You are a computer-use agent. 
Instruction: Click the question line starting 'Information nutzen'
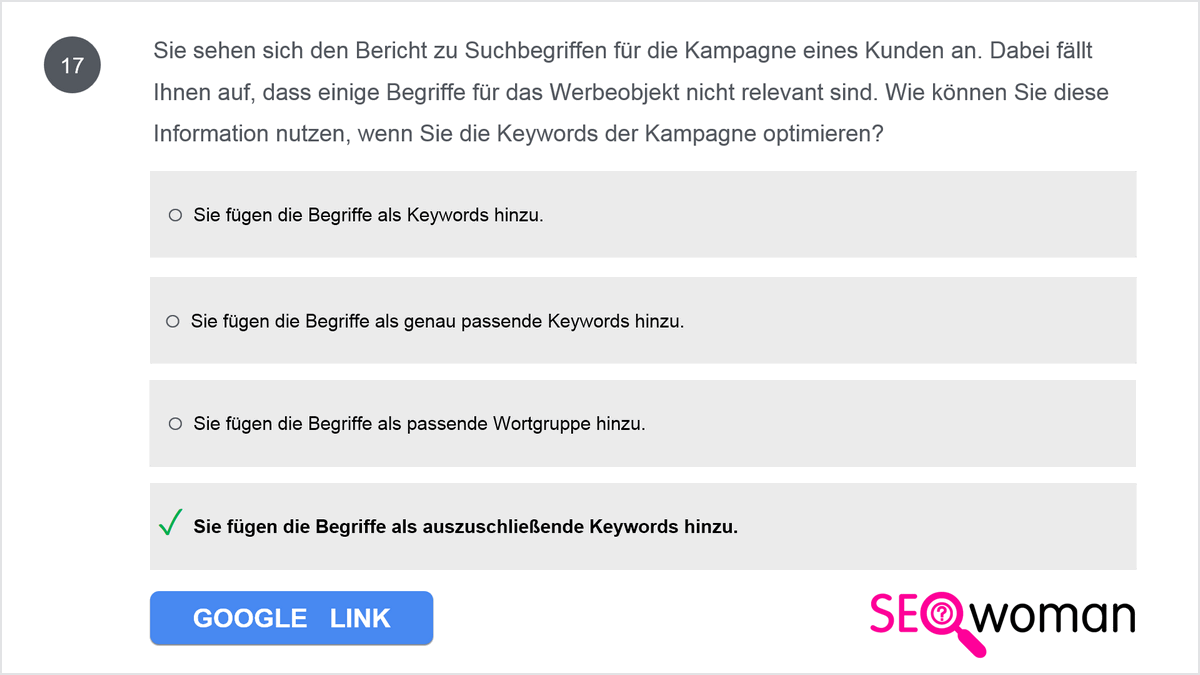(x=518, y=134)
